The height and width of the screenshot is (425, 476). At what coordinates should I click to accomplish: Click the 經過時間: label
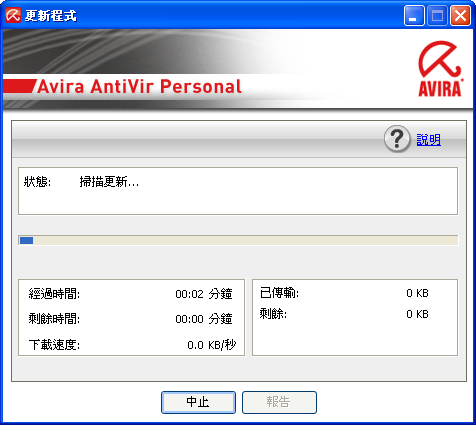[54, 294]
